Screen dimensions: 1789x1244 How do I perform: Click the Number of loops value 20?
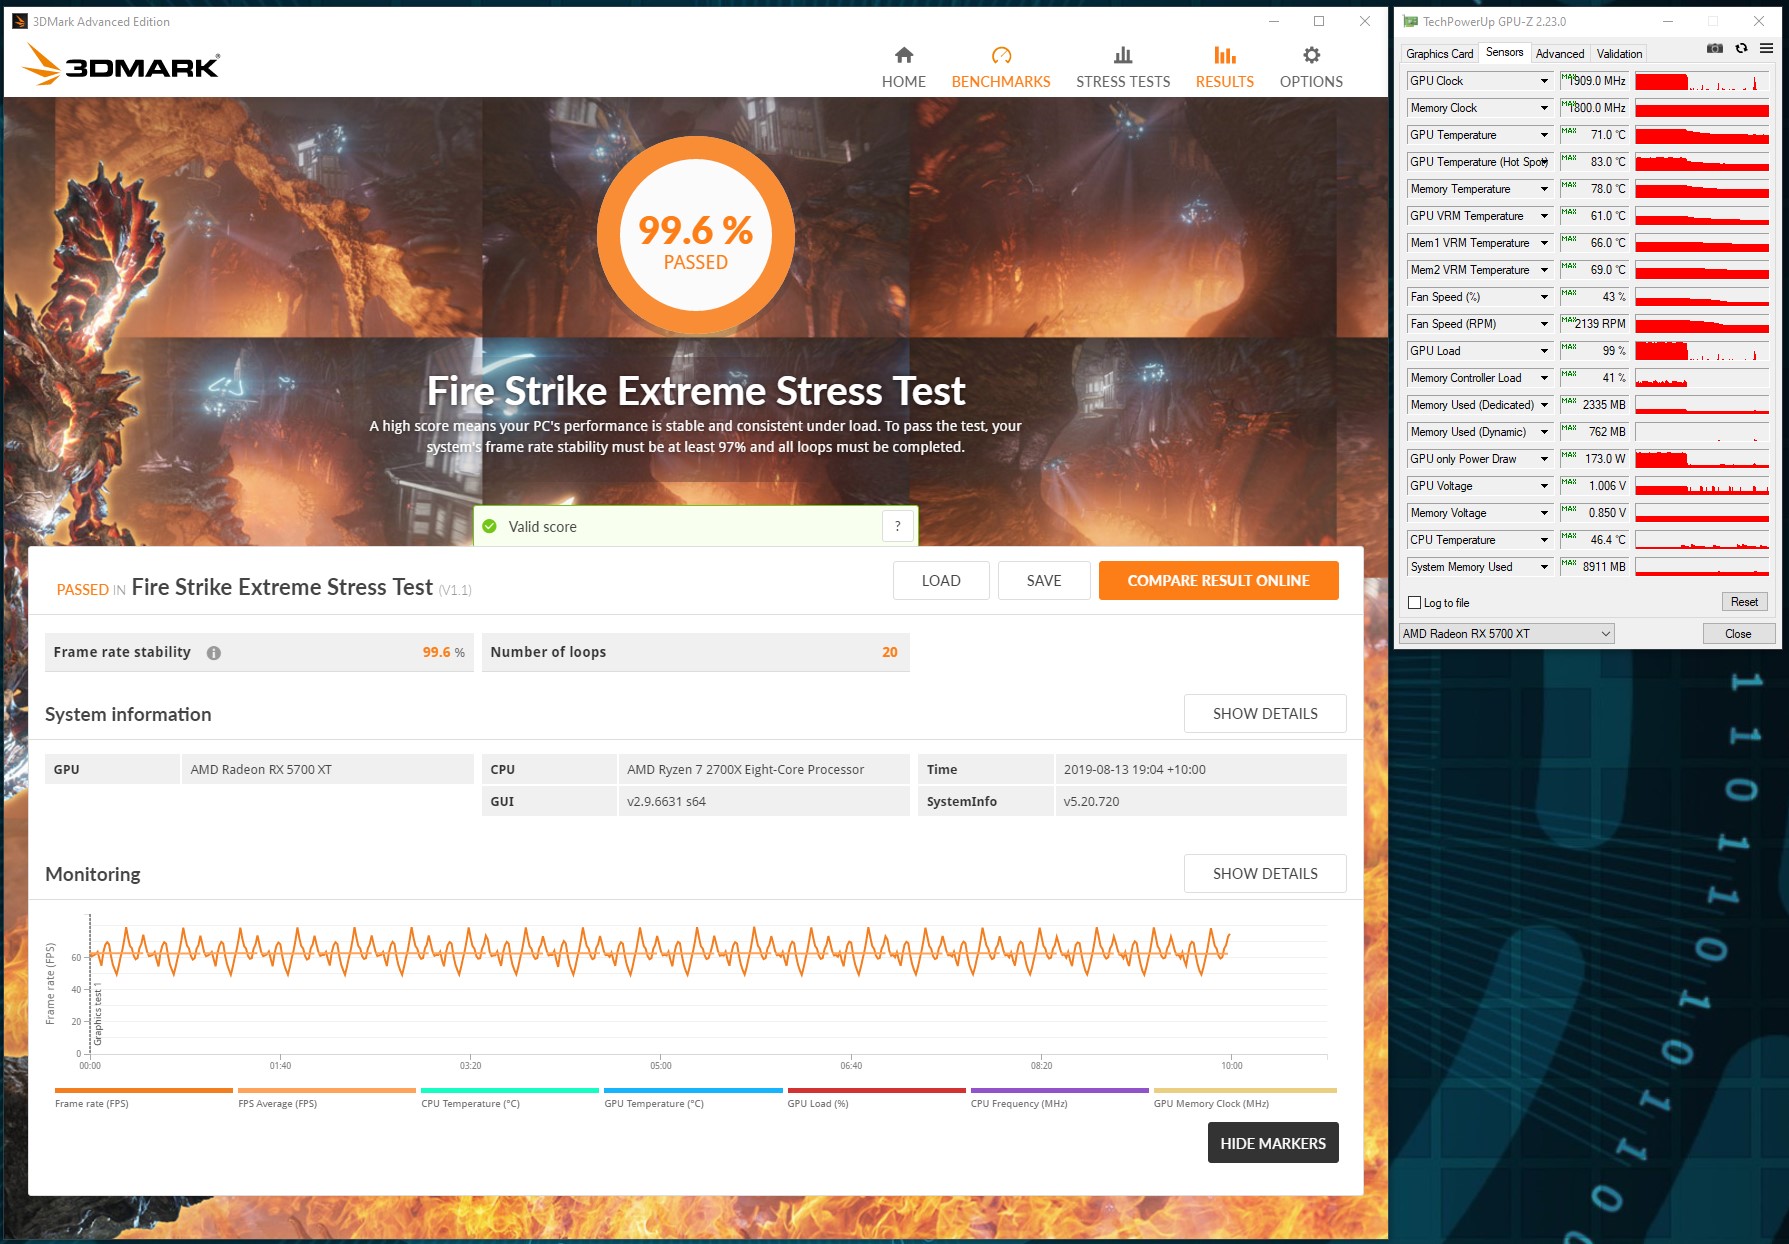click(890, 652)
